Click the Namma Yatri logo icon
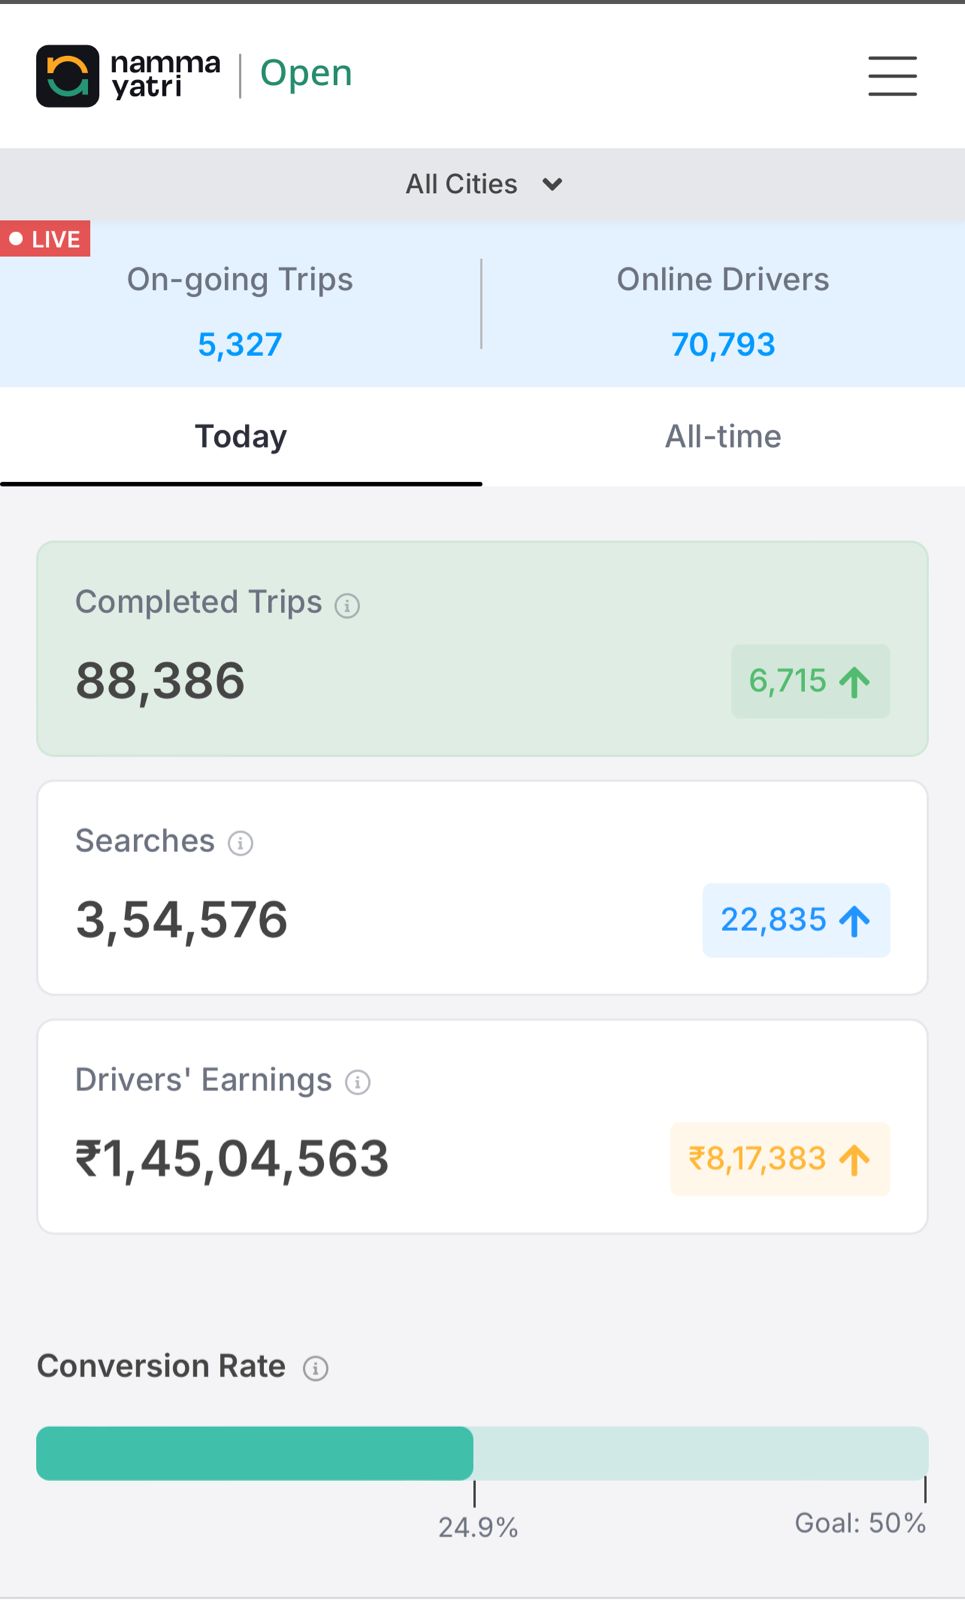965x1600 pixels. click(68, 76)
